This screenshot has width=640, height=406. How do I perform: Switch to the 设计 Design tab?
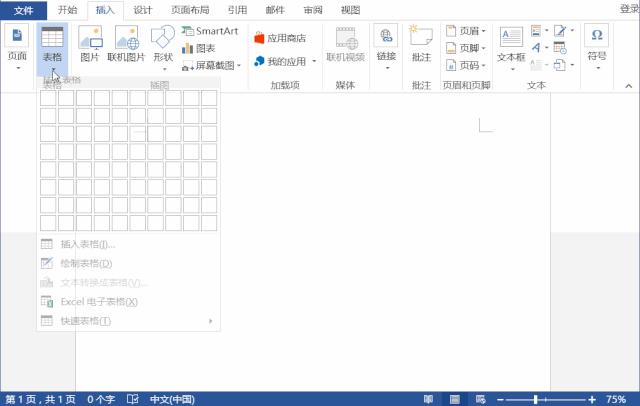click(142, 10)
